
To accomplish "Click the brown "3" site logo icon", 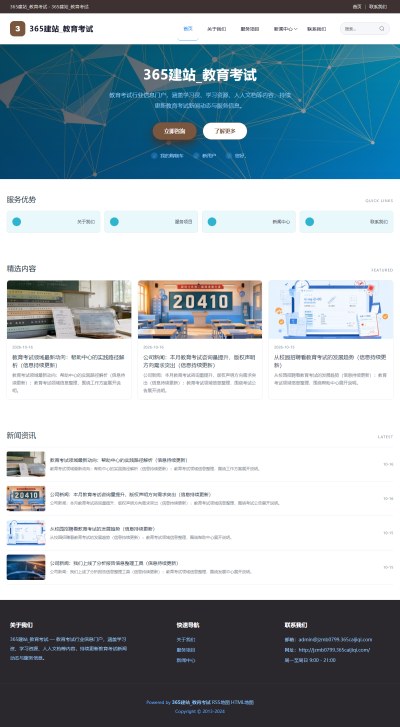I will [x=18, y=29].
